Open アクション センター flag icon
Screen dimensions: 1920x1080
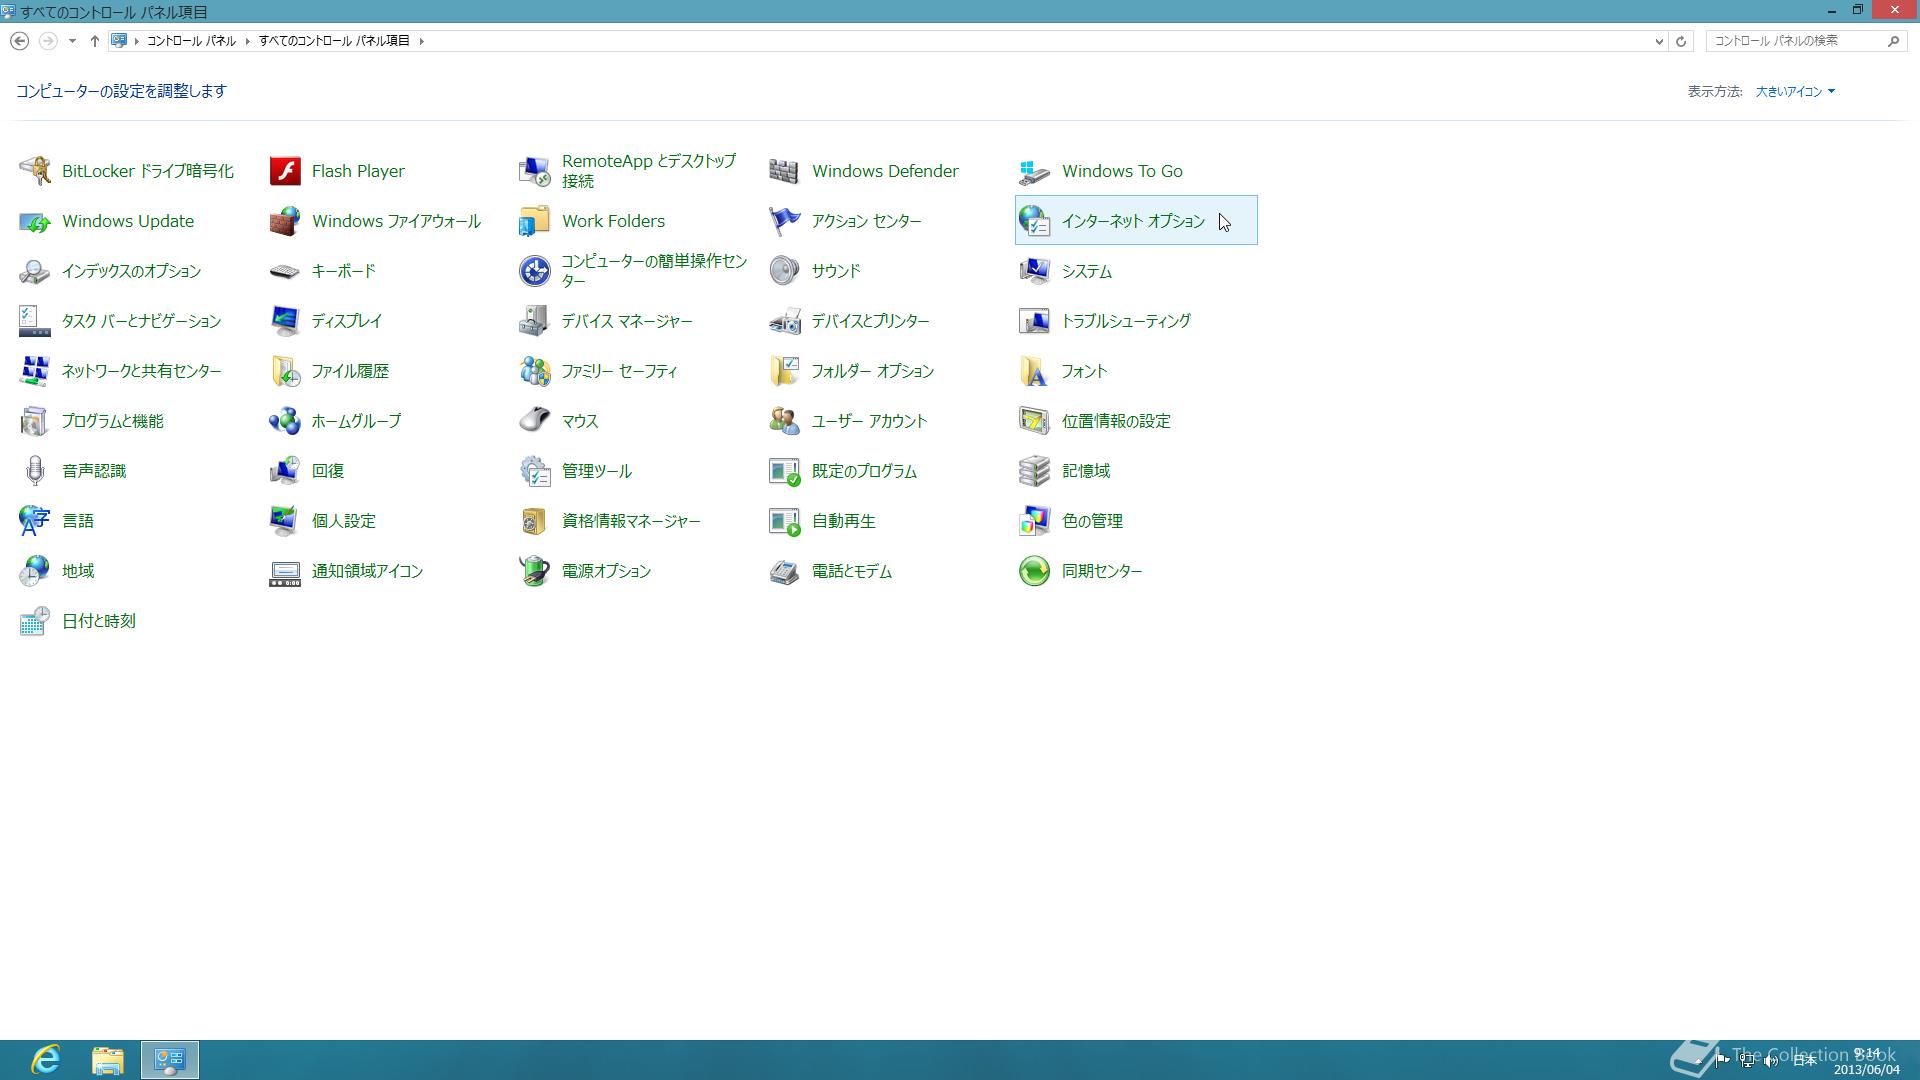point(785,221)
